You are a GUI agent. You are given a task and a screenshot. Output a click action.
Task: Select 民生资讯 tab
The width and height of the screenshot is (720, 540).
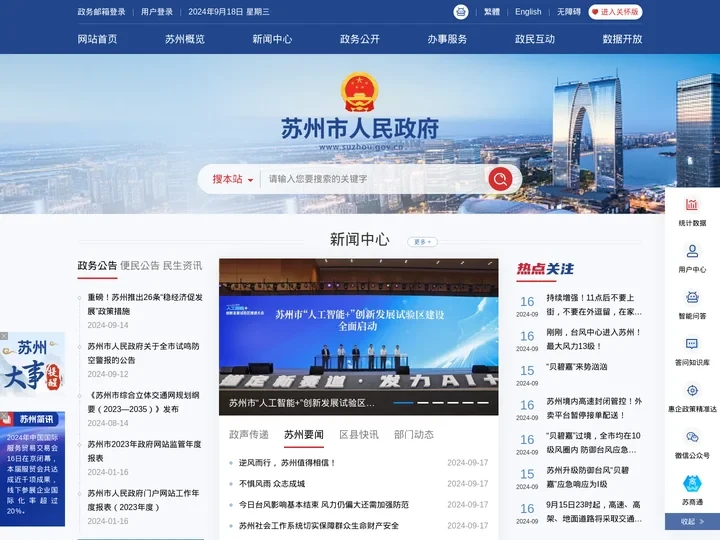click(182, 265)
